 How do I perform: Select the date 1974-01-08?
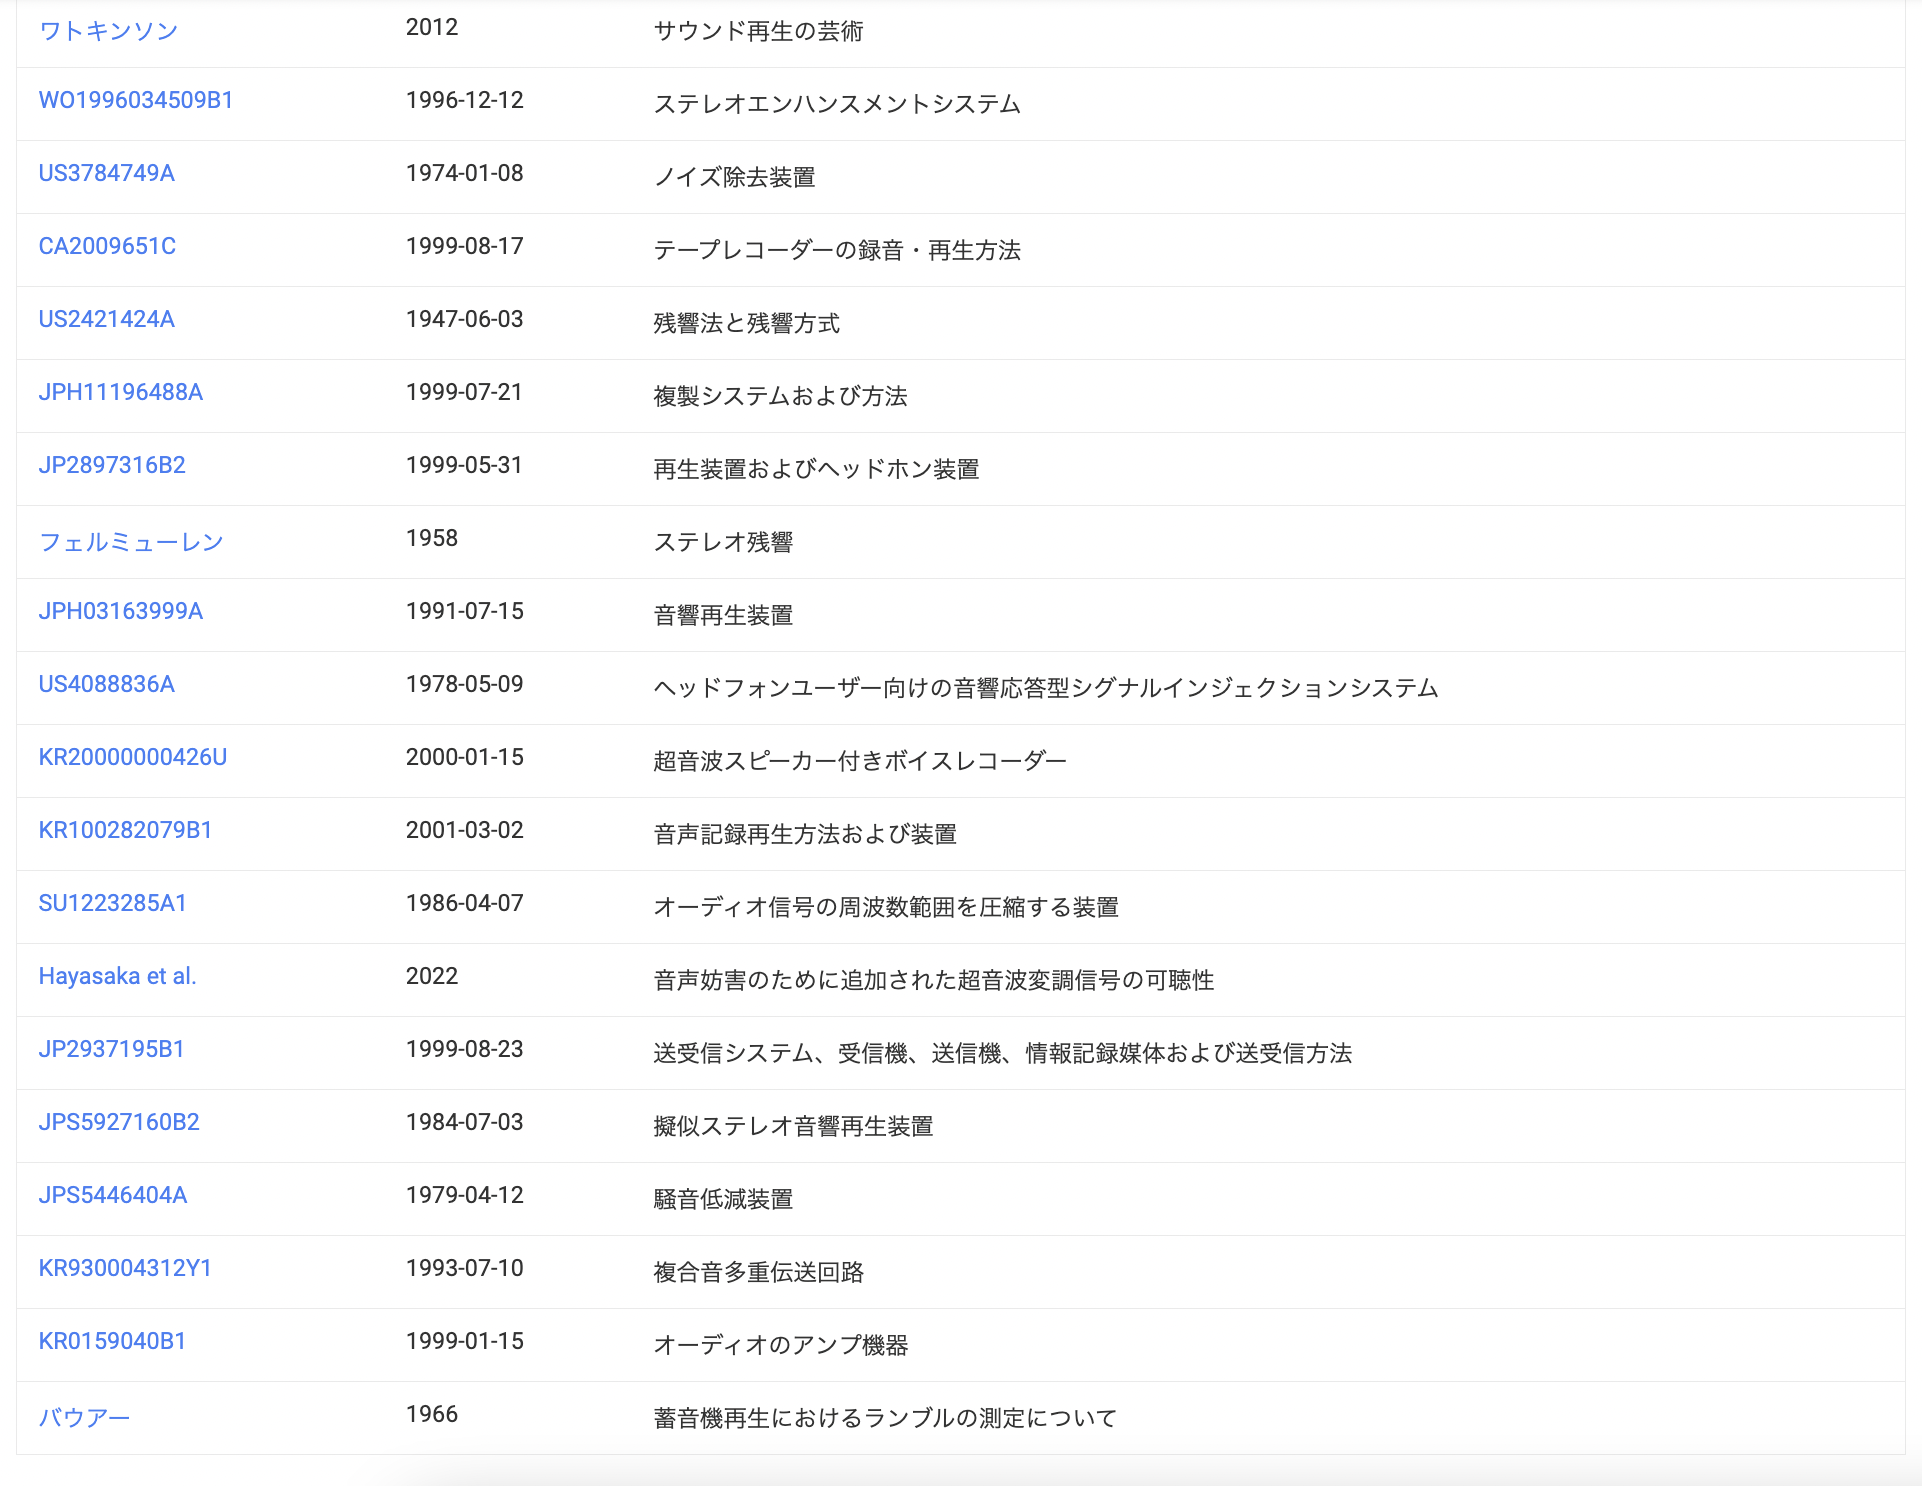point(465,173)
